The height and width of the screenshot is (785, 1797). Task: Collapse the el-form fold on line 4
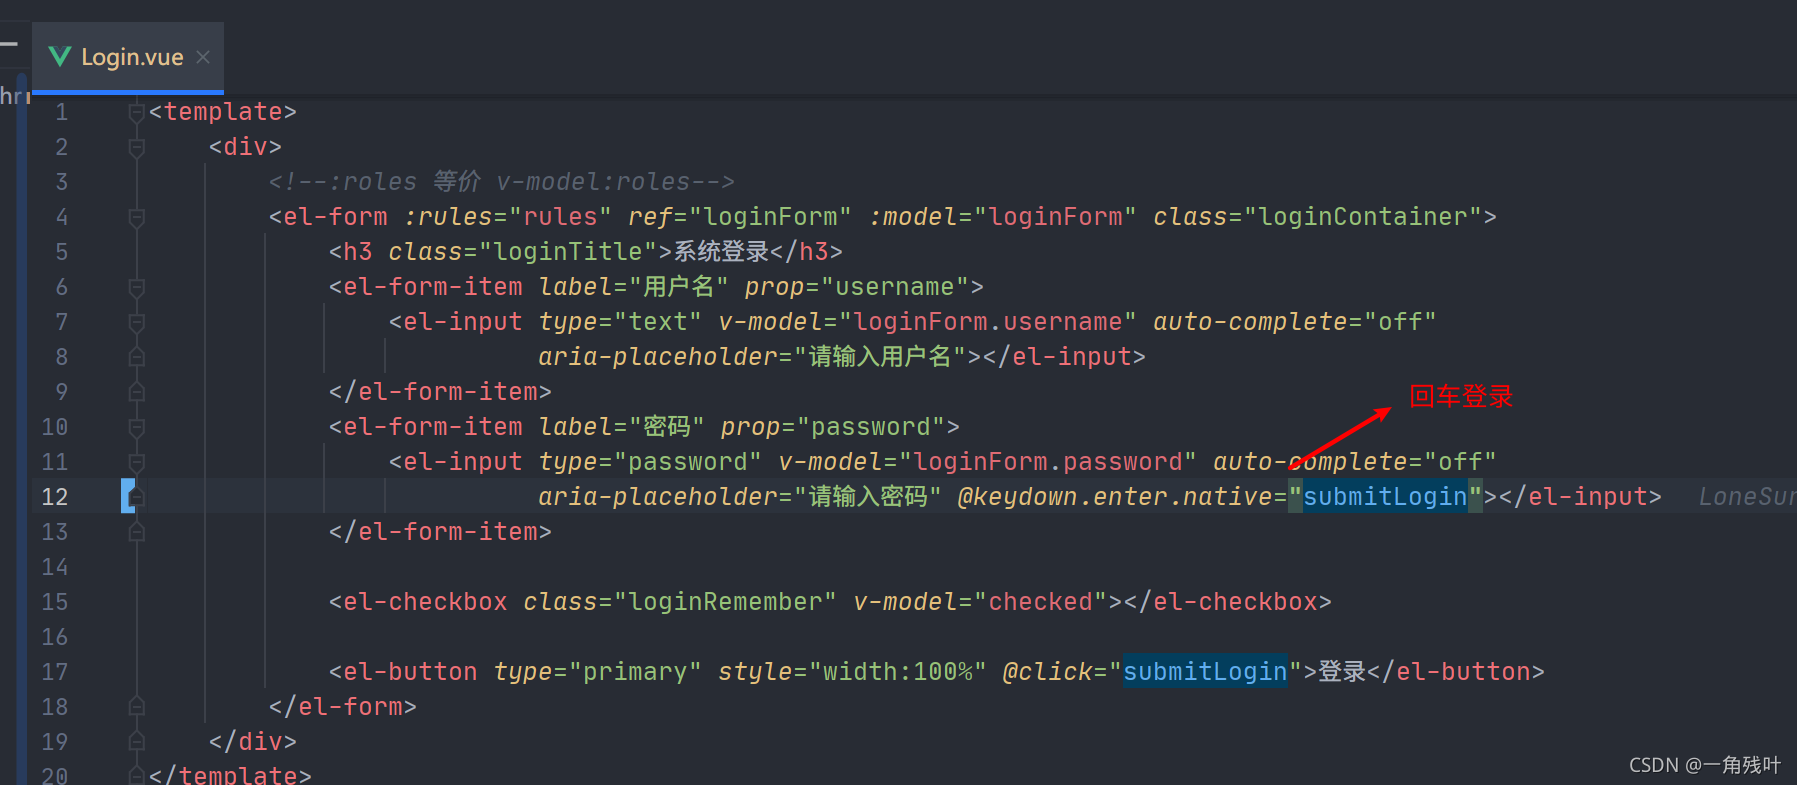[x=137, y=217]
